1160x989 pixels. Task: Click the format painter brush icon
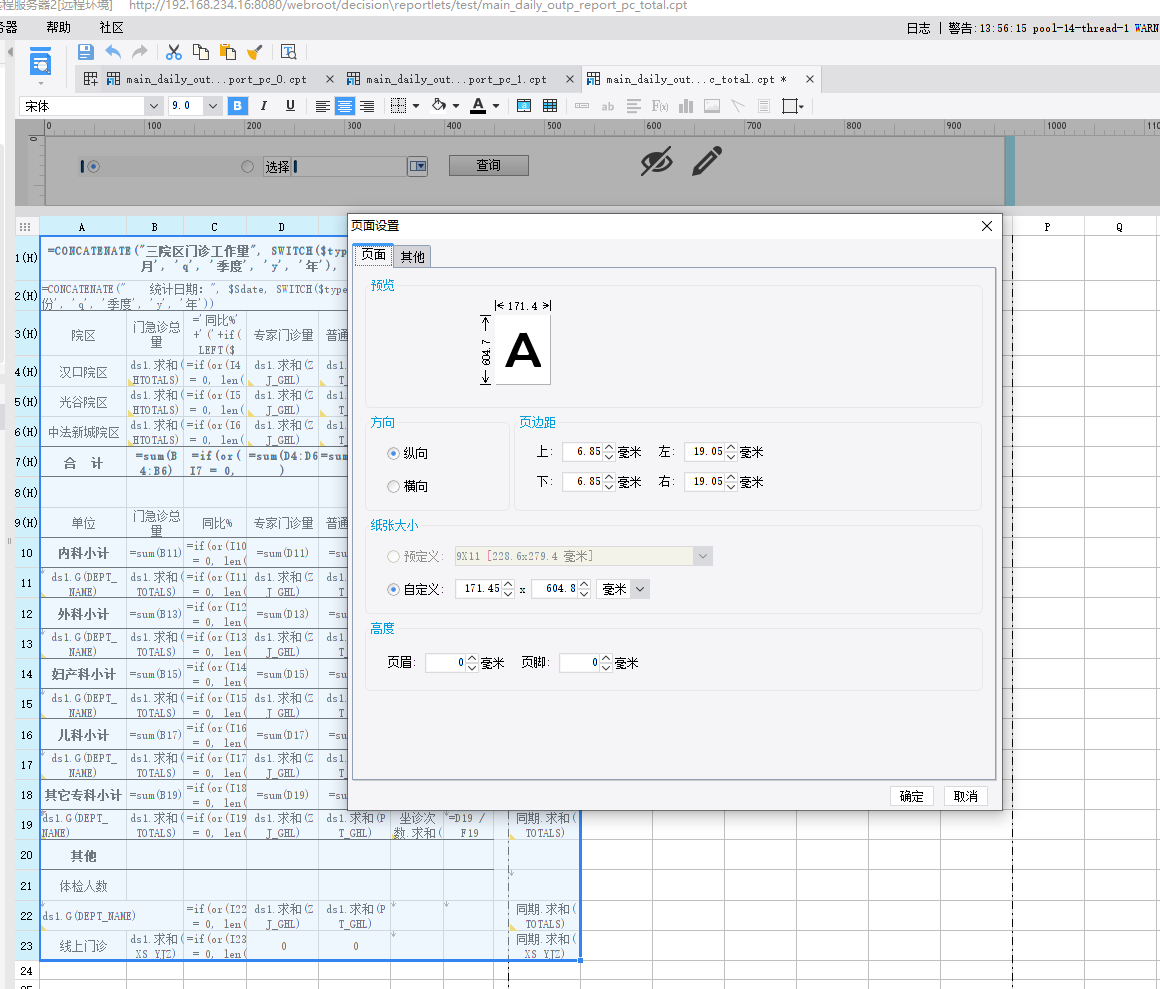(x=254, y=52)
